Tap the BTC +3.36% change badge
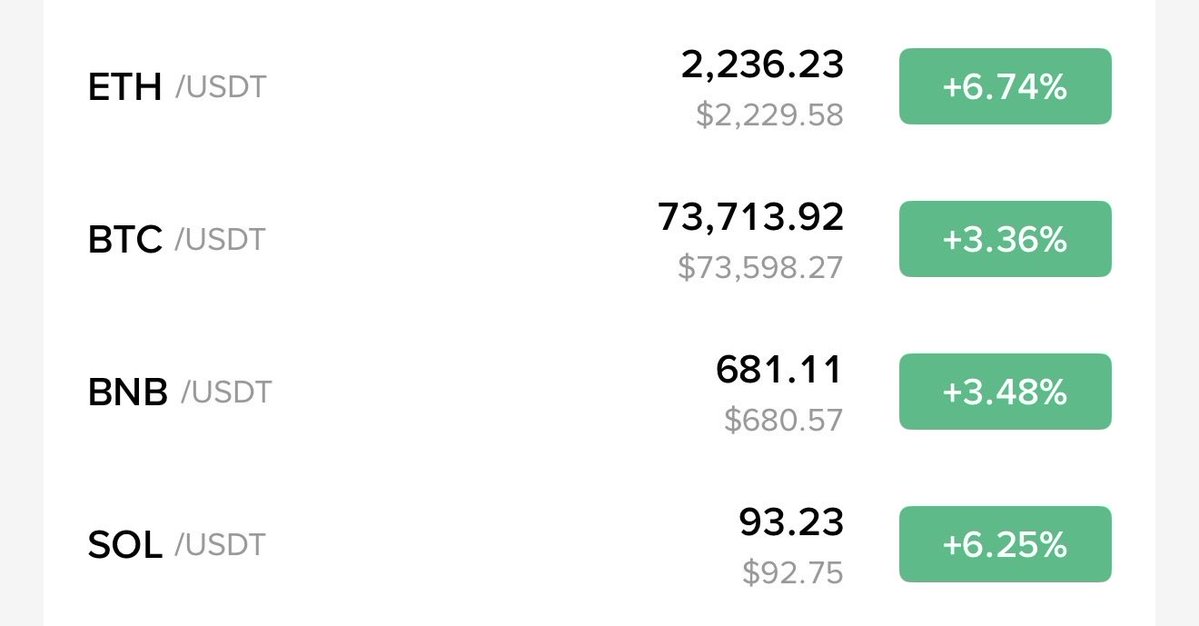Screen dimensions: 1199x626 click(1004, 240)
